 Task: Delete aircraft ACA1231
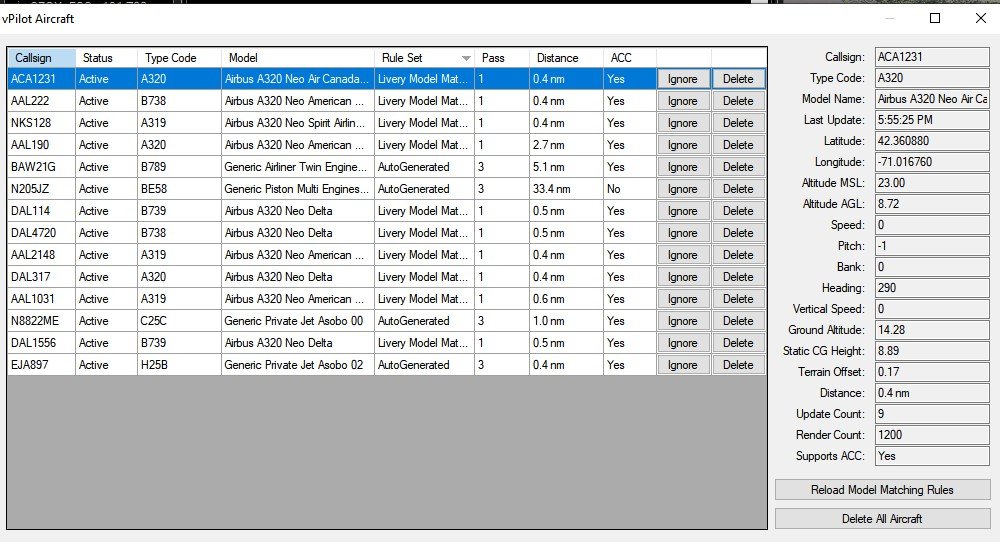[x=738, y=79]
